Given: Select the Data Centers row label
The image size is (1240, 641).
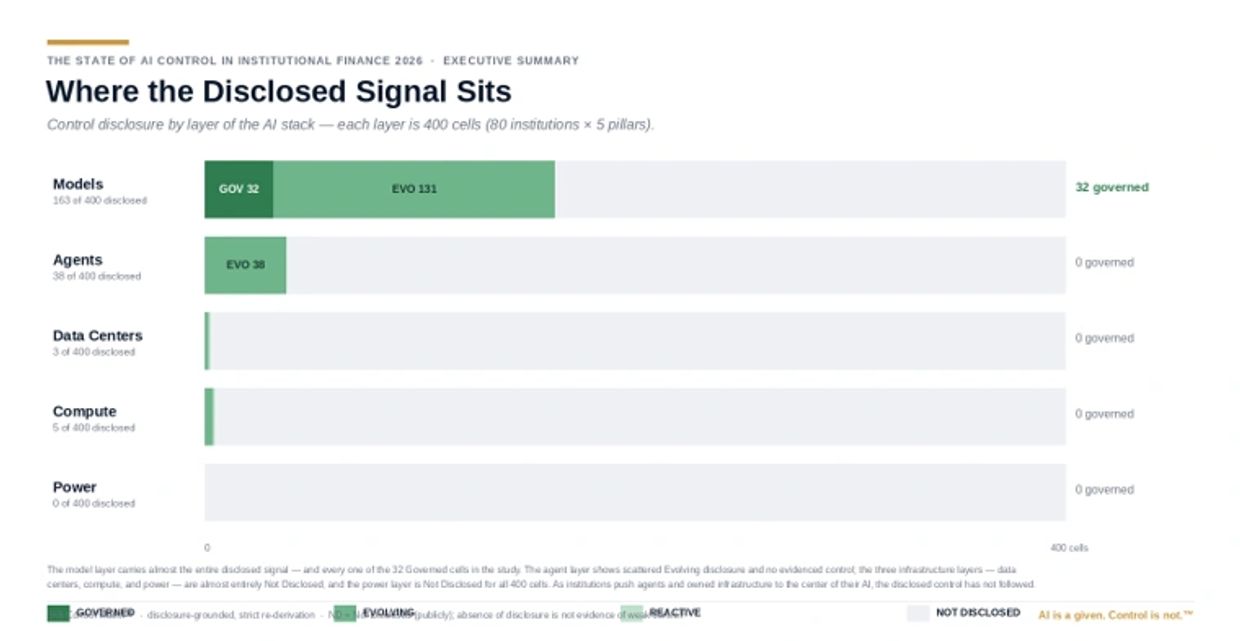Looking at the screenshot, I should [98, 336].
